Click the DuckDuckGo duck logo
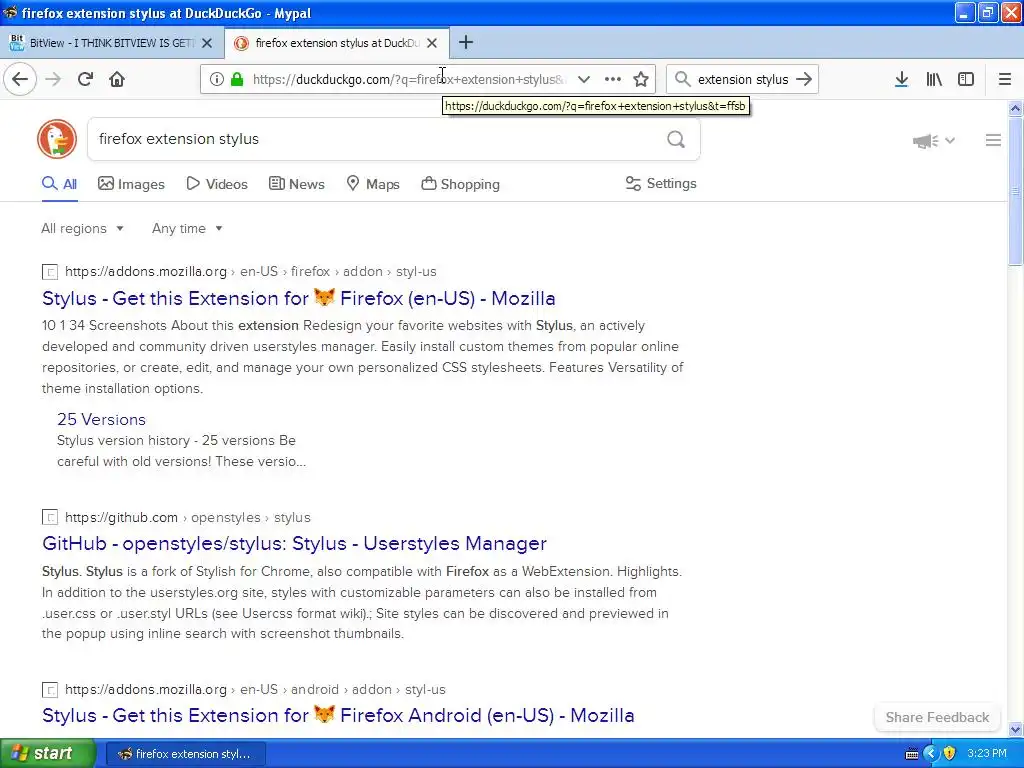 pyautogui.click(x=57, y=139)
